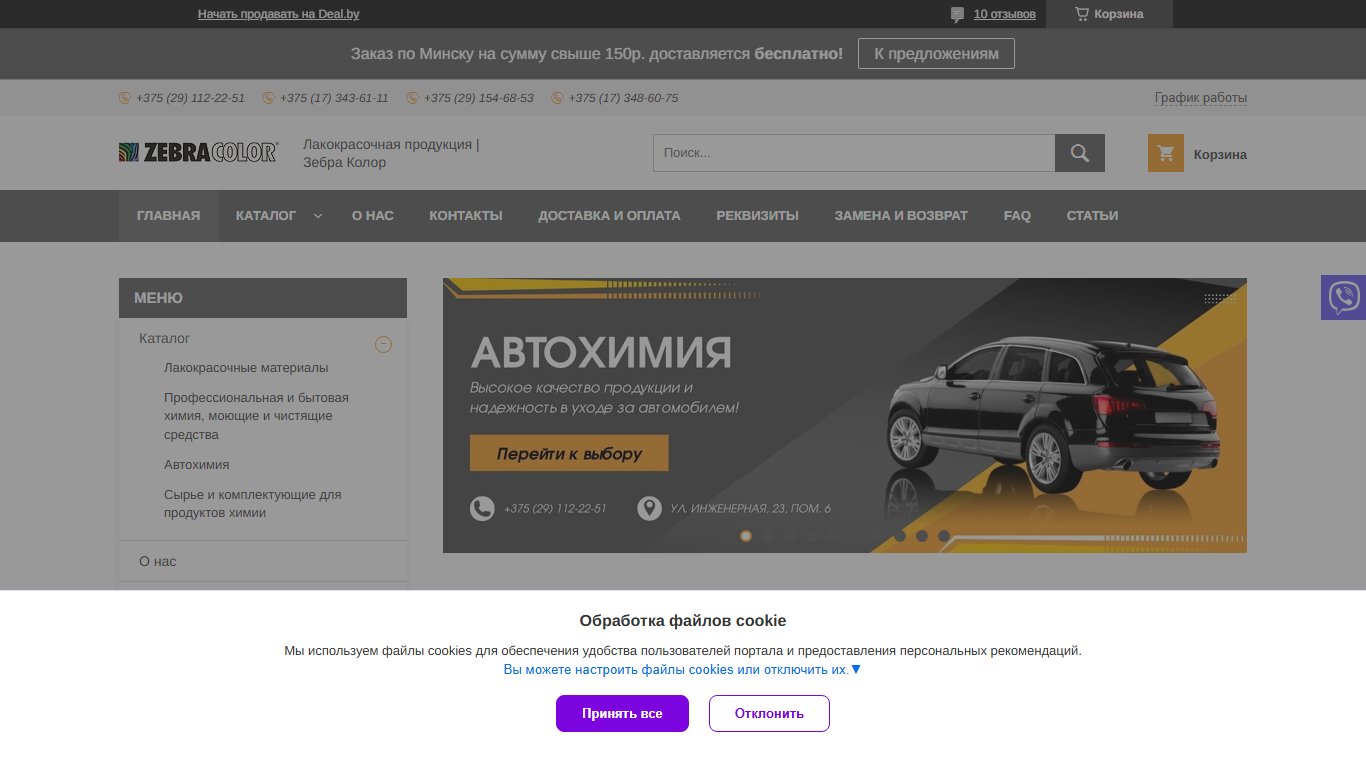The width and height of the screenshot is (1366, 768).
Task: Select Профессиональная и бытовая химия sidebar item
Action: tap(257, 416)
